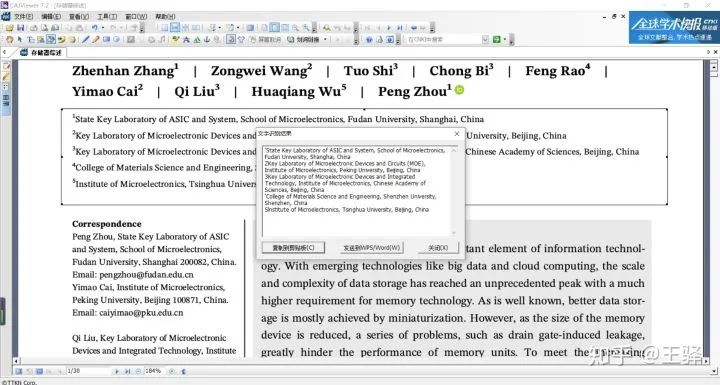Click the Correspondence heading

pyautogui.click(x=107, y=224)
